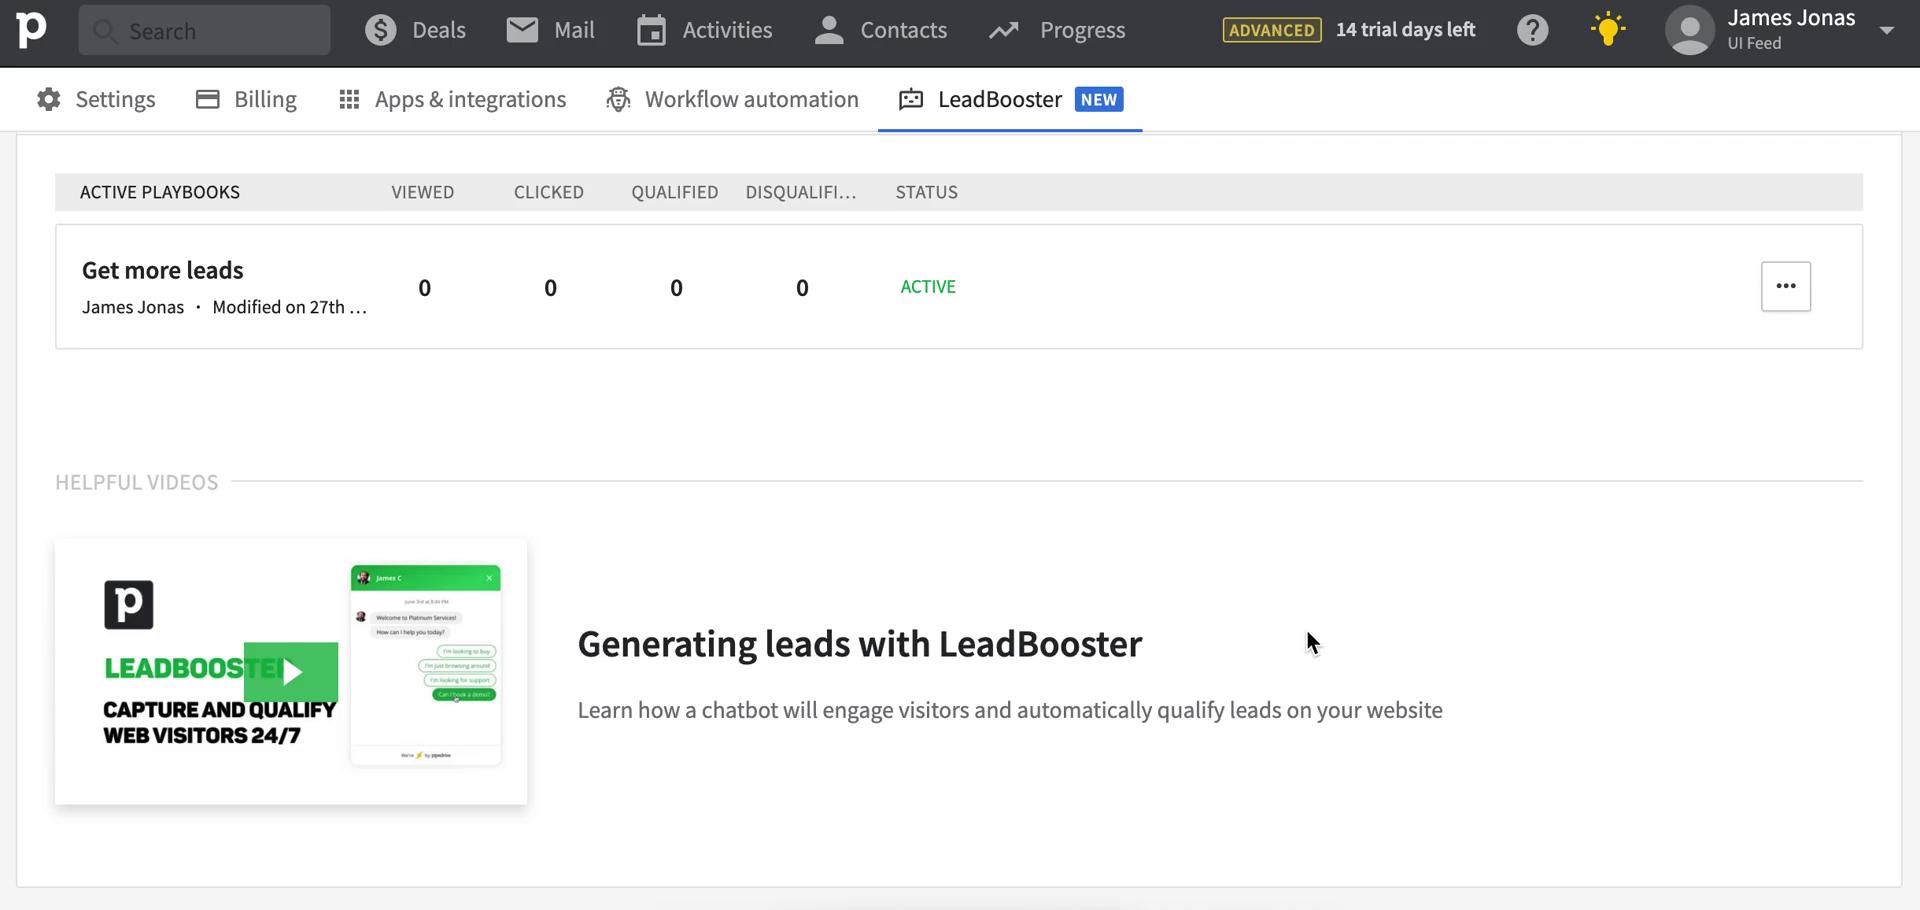Click the James Jonas account name
The image size is (1920, 910).
click(x=1791, y=18)
